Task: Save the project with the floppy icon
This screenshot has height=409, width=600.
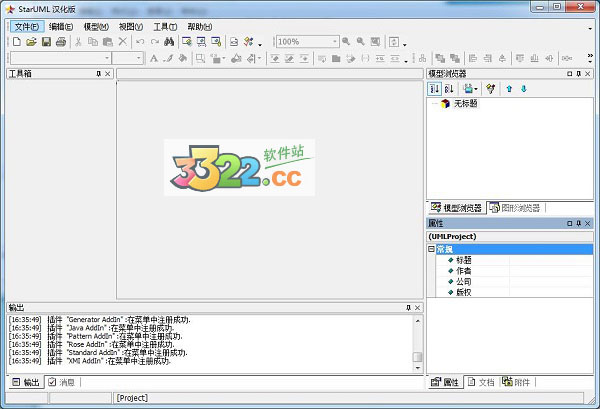Action: (x=46, y=42)
